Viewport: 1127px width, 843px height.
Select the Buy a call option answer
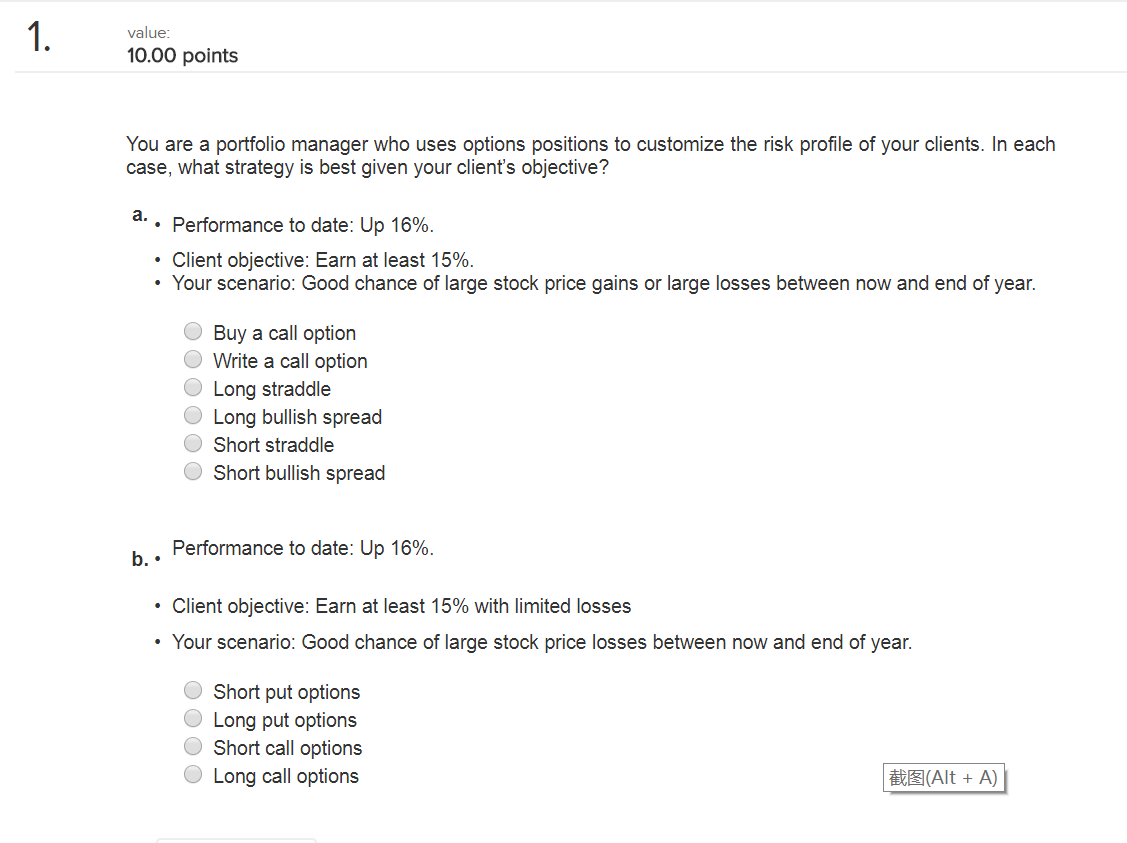point(193,331)
